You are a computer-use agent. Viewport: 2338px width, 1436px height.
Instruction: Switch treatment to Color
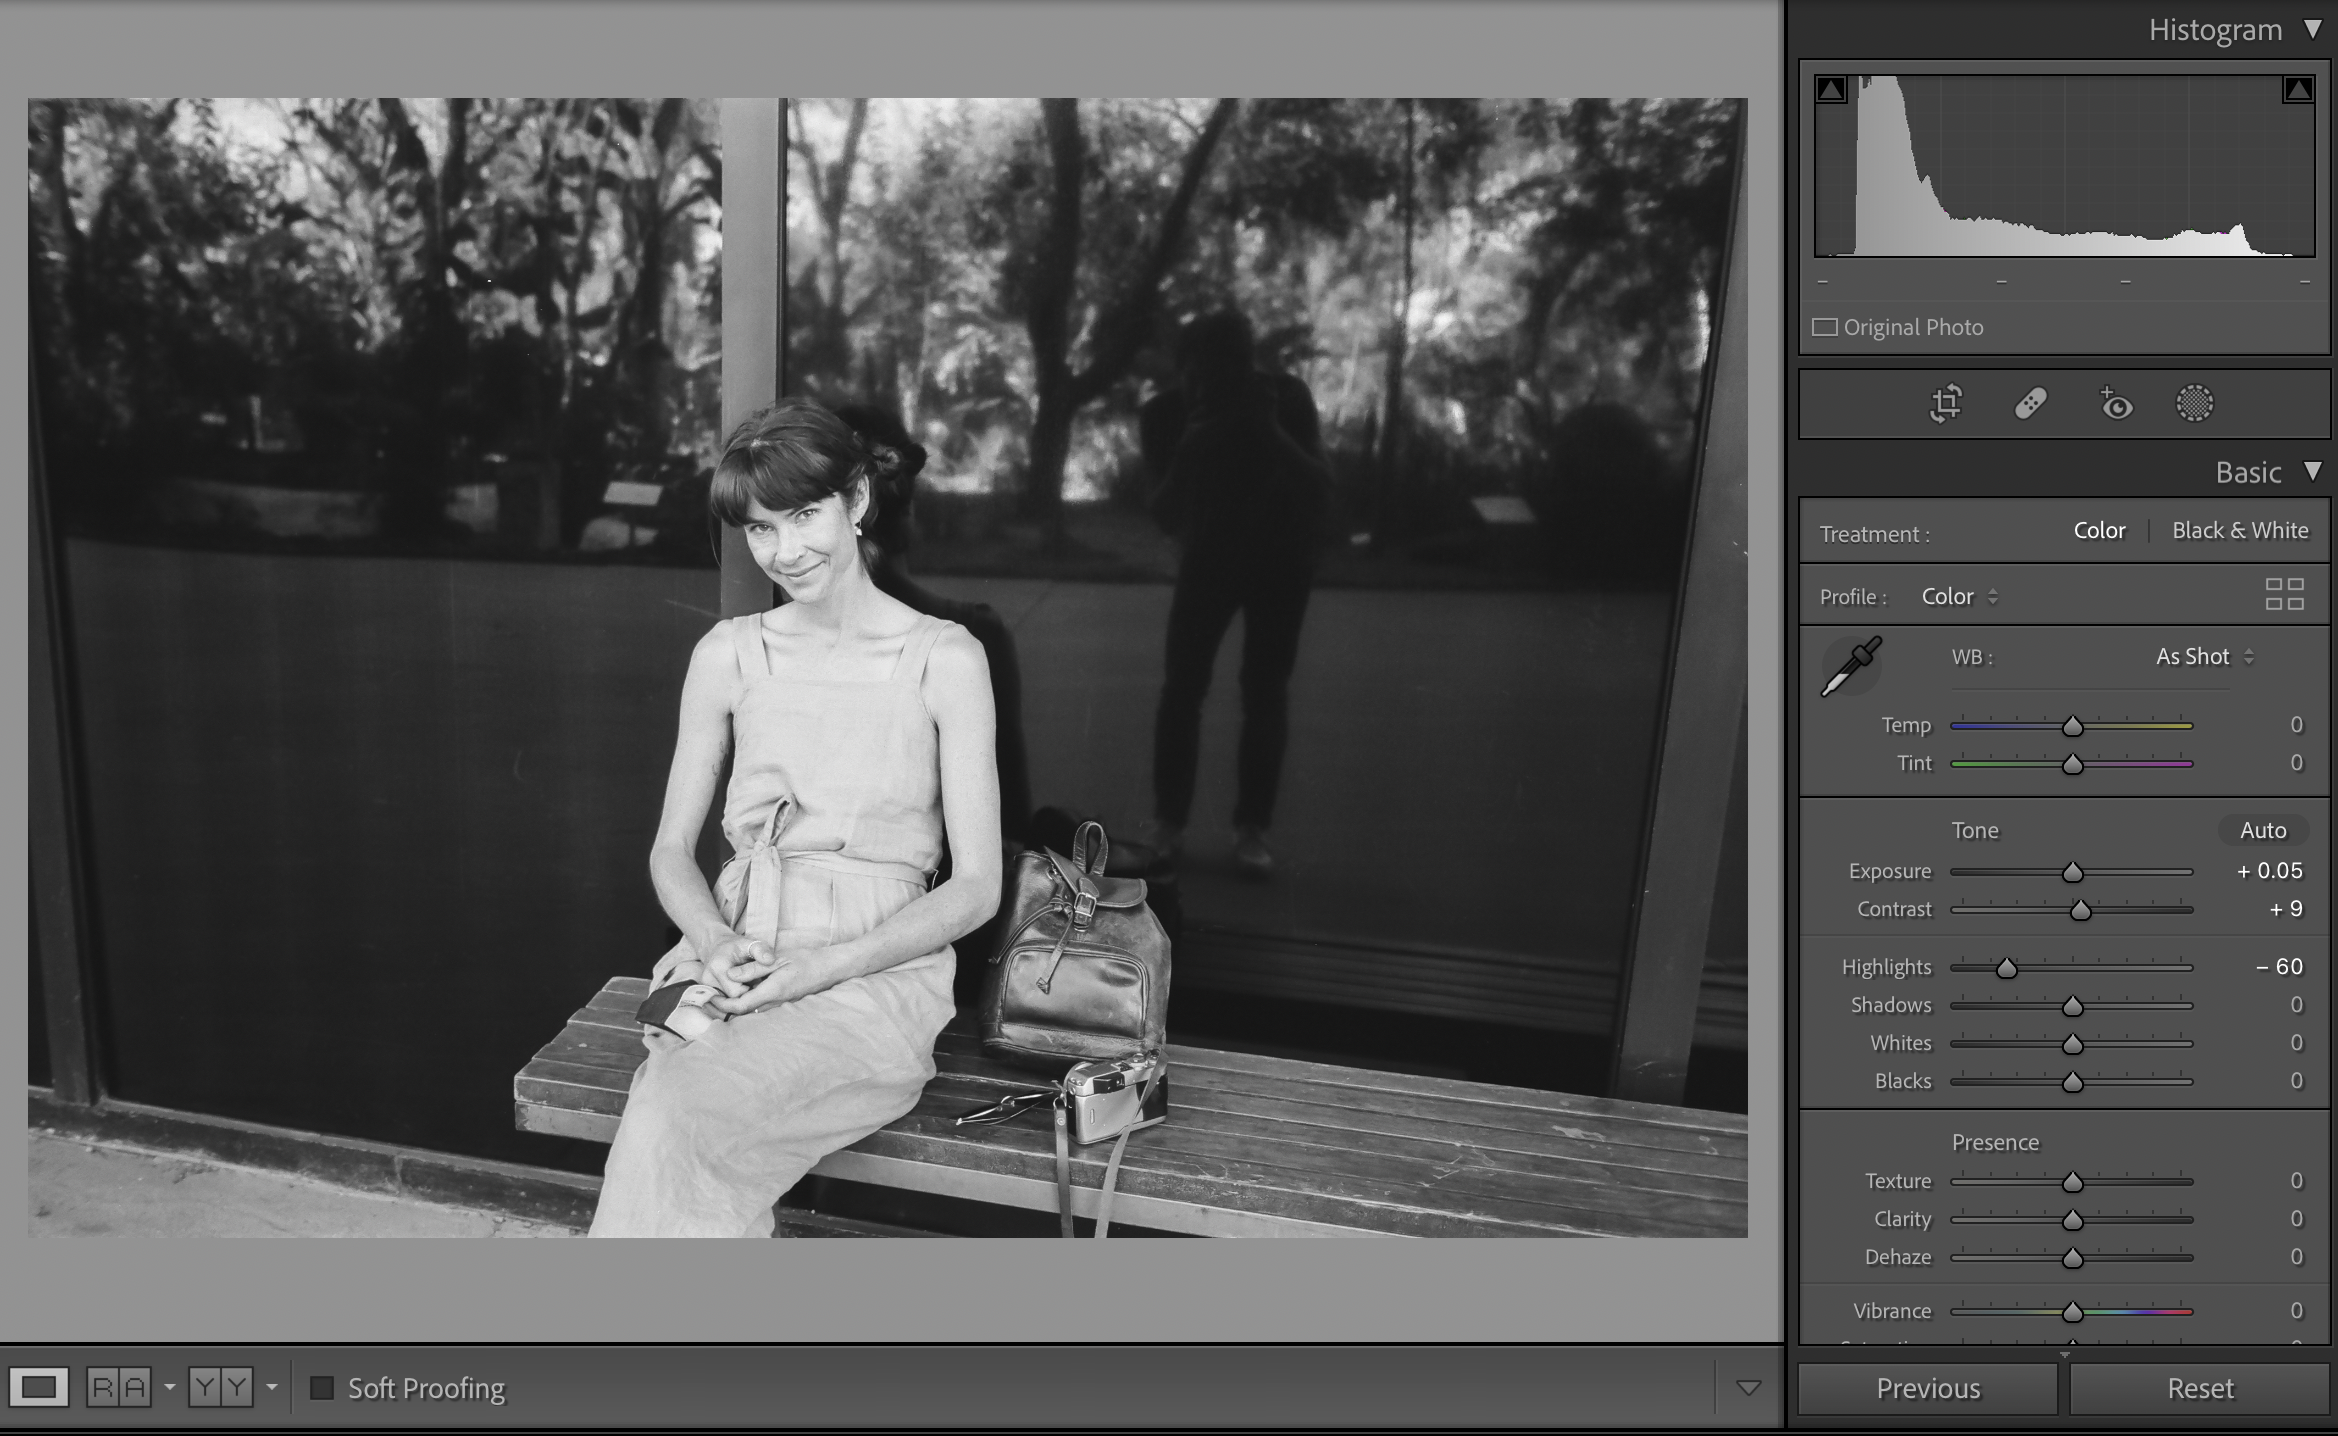2099,531
